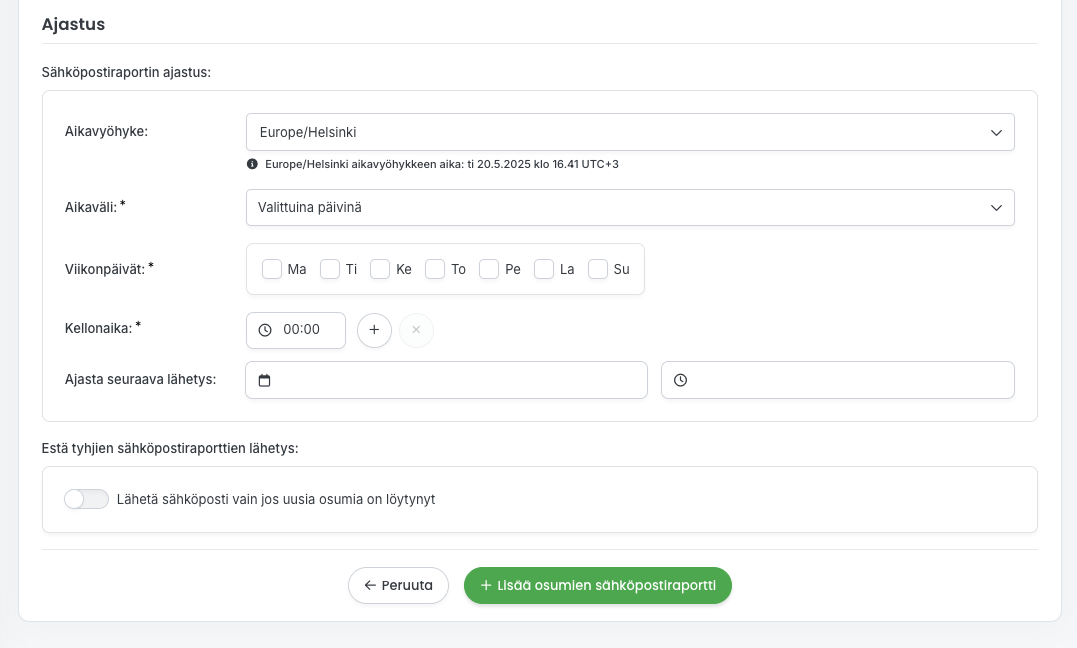Image resolution: width=1077 pixels, height=648 pixels.
Task: Click the calendar icon in next-send date field
Action: [264, 380]
